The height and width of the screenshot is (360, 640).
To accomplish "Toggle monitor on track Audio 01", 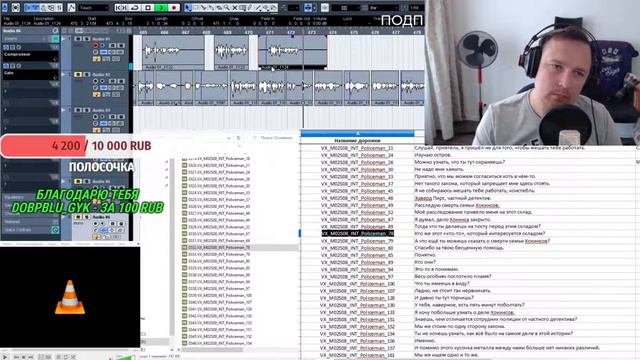I will point(103,46).
